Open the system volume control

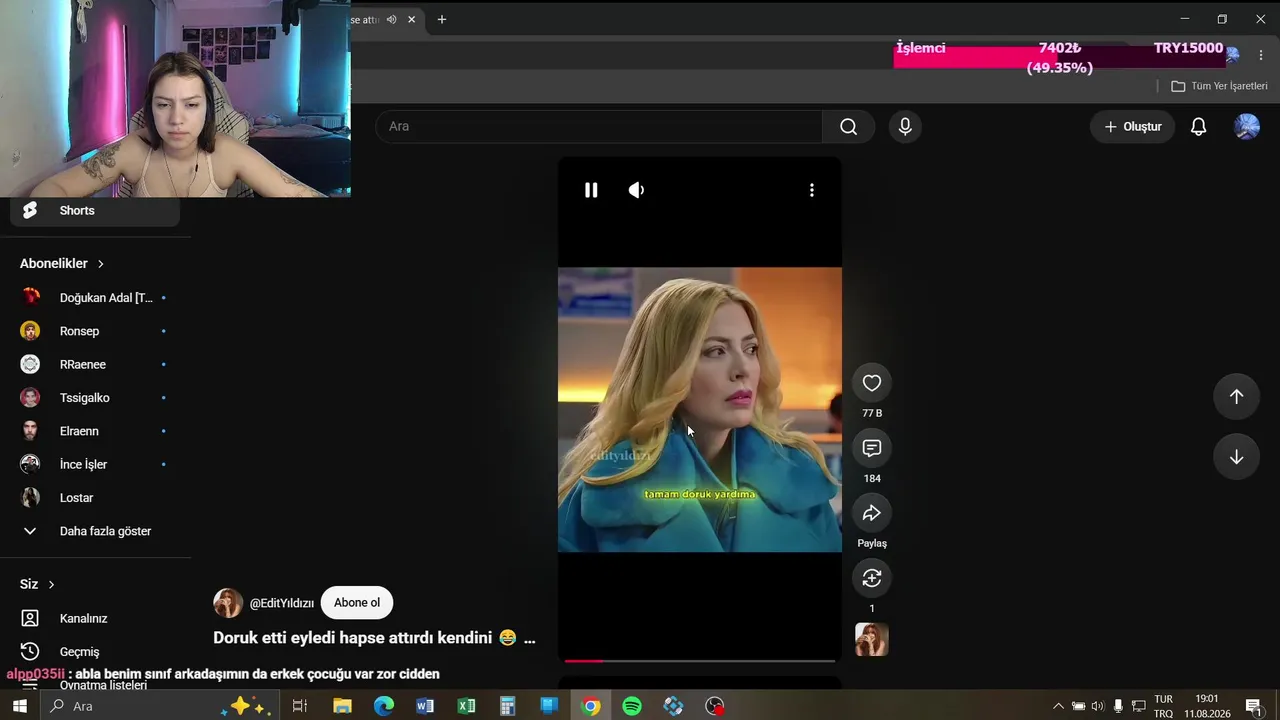(1098, 706)
